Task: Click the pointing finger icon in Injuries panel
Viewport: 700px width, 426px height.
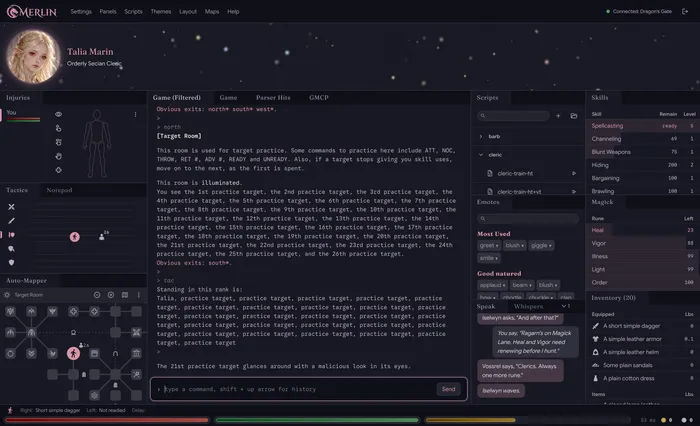Action: [58, 128]
